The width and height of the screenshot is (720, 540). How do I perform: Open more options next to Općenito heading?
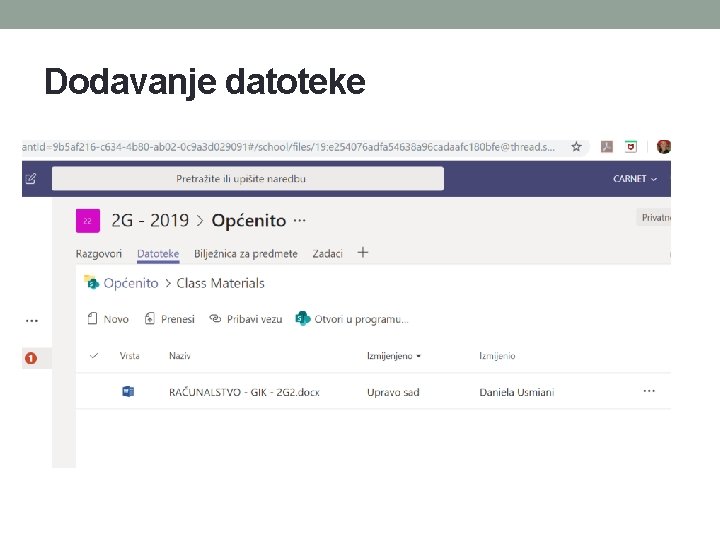[x=299, y=220]
